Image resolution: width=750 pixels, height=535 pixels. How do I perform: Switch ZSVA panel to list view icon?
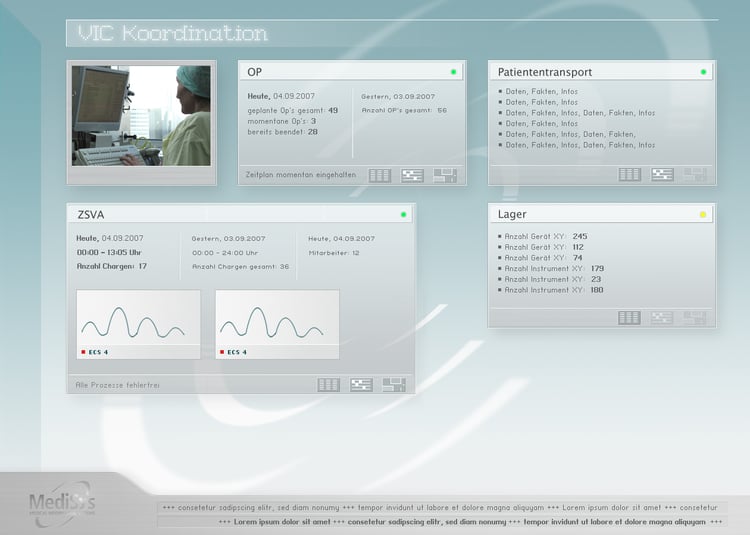pos(361,385)
